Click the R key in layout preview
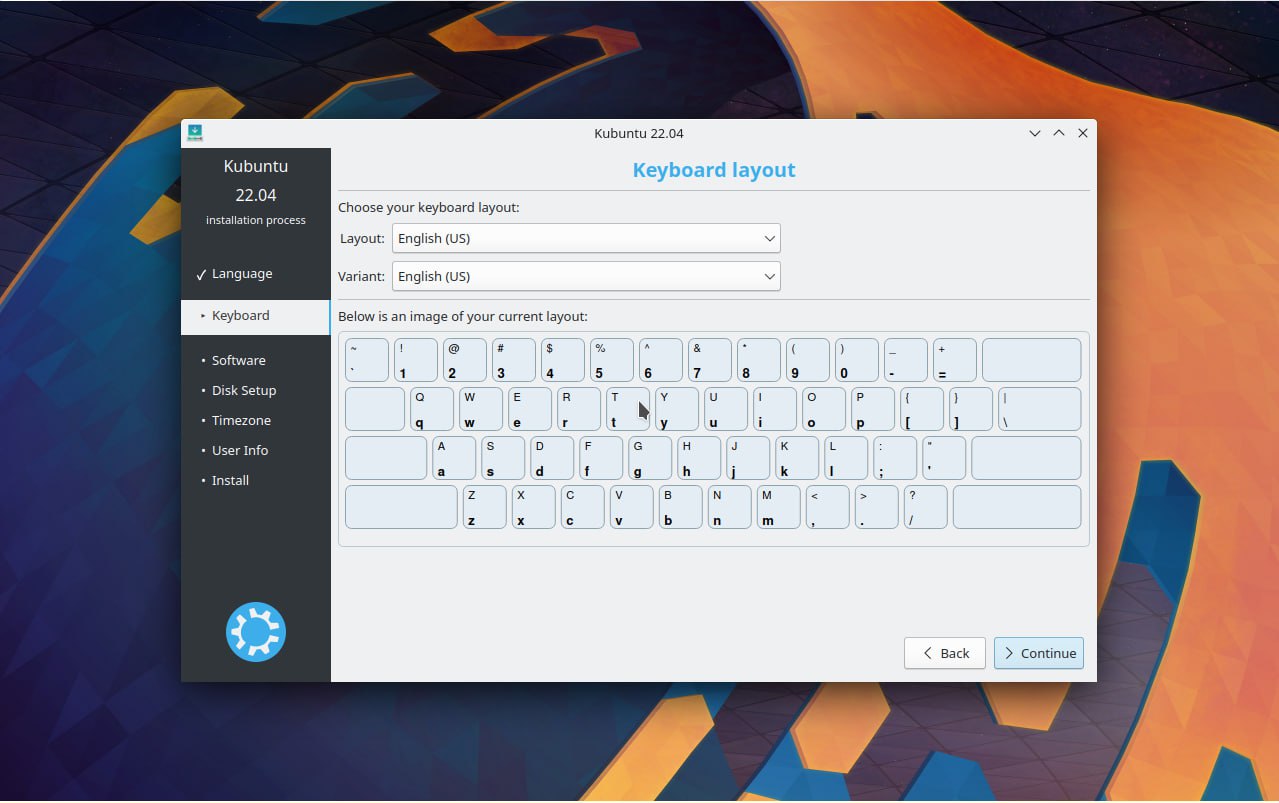Image resolution: width=1279 pixels, height=803 pixels. pyautogui.click(x=579, y=409)
